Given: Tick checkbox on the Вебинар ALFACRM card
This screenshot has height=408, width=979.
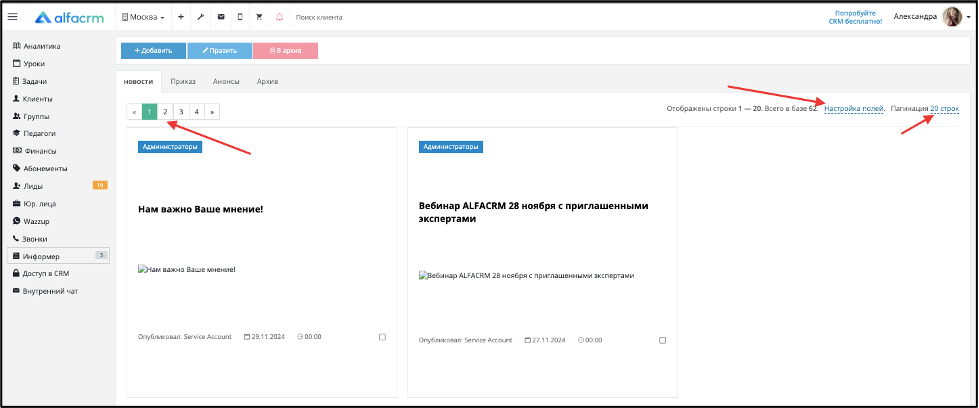Looking at the screenshot, I should (662, 341).
